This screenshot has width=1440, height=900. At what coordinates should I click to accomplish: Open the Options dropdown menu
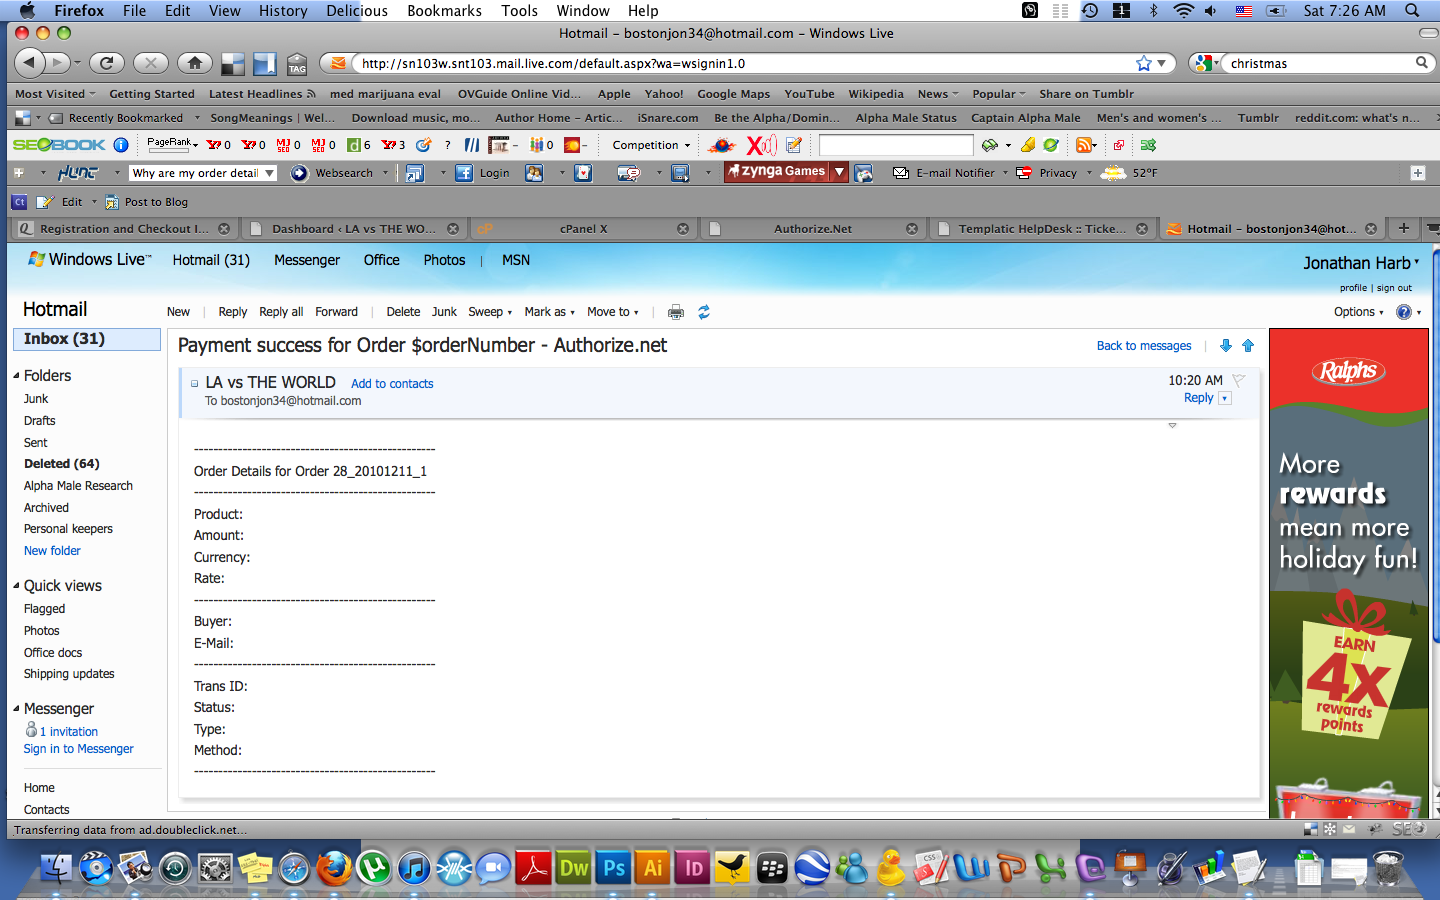tap(1358, 312)
